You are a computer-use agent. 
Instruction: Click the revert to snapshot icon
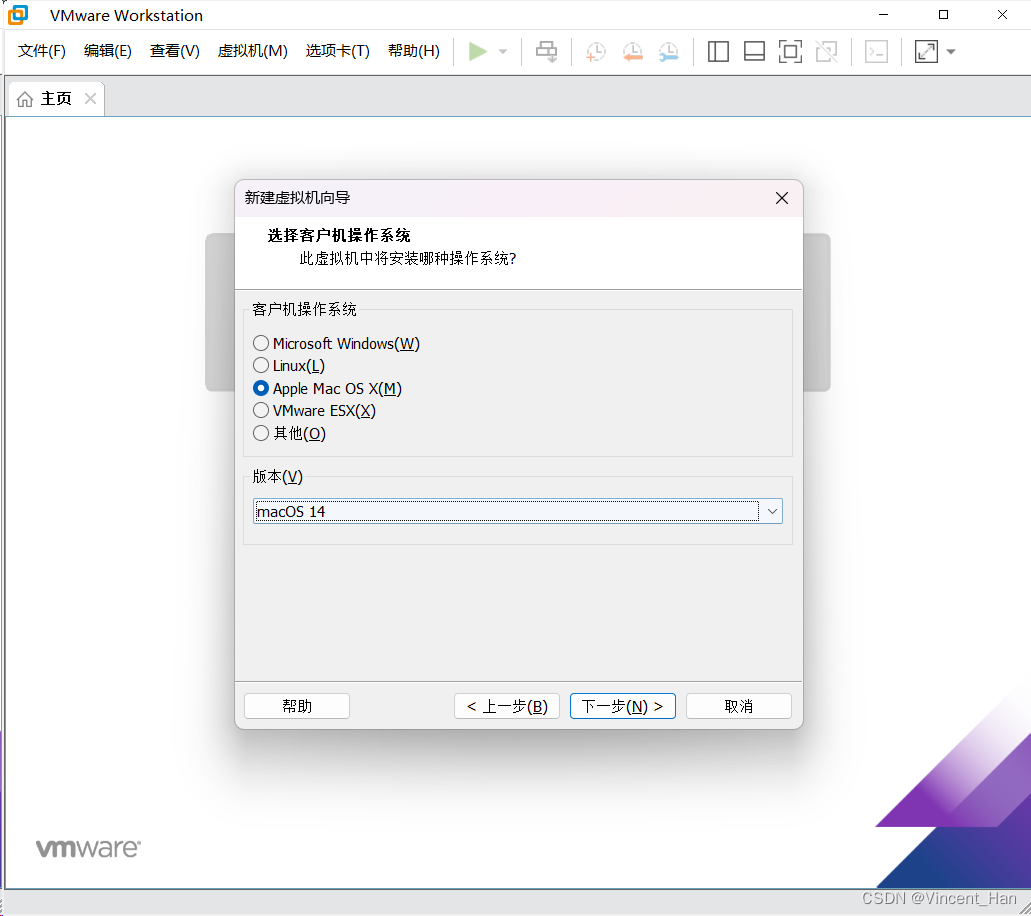tap(633, 51)
